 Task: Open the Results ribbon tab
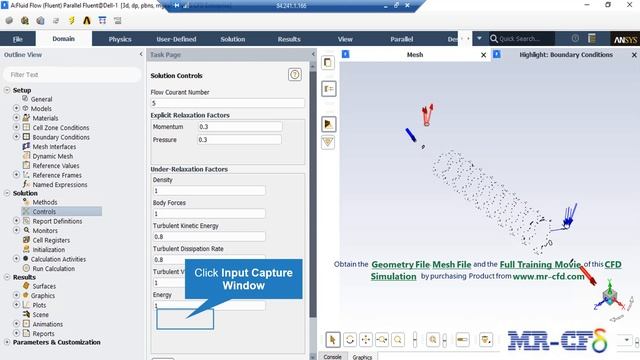289,39
